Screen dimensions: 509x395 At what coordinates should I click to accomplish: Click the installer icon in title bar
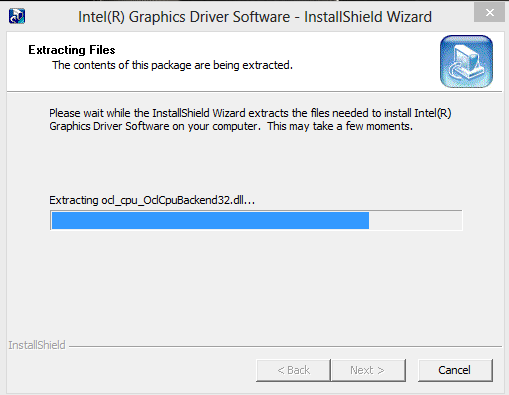(x=17, y=16)
